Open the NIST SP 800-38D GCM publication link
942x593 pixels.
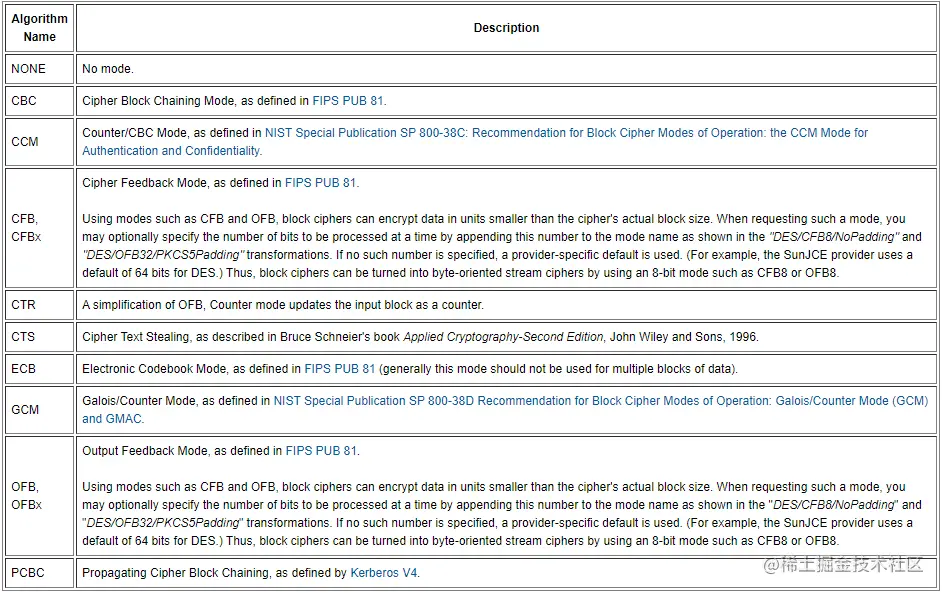[505, 410]
